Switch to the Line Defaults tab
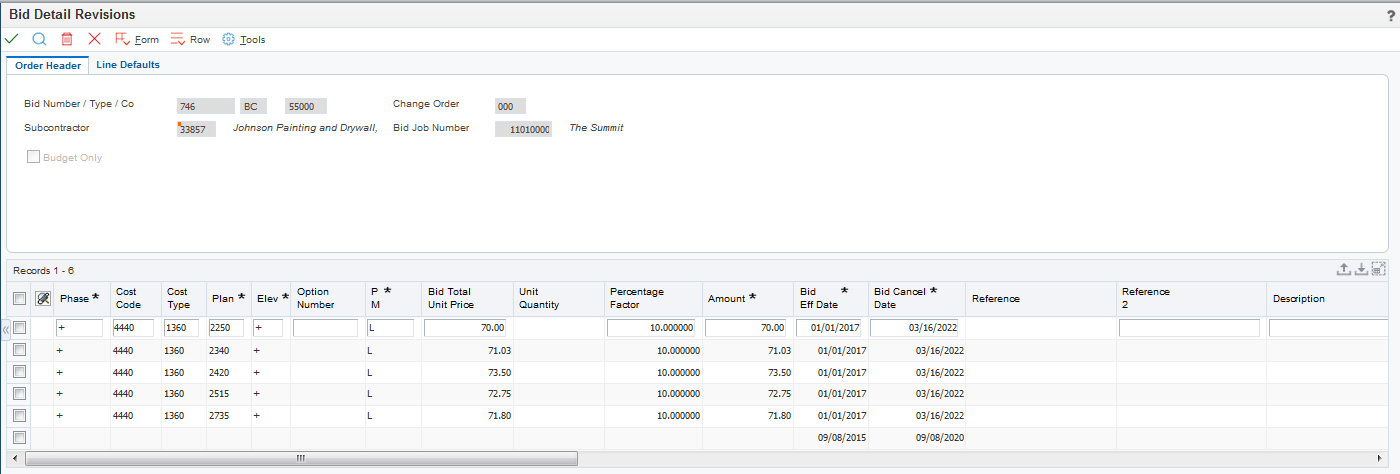1400x474 pixels. point(127,65)
